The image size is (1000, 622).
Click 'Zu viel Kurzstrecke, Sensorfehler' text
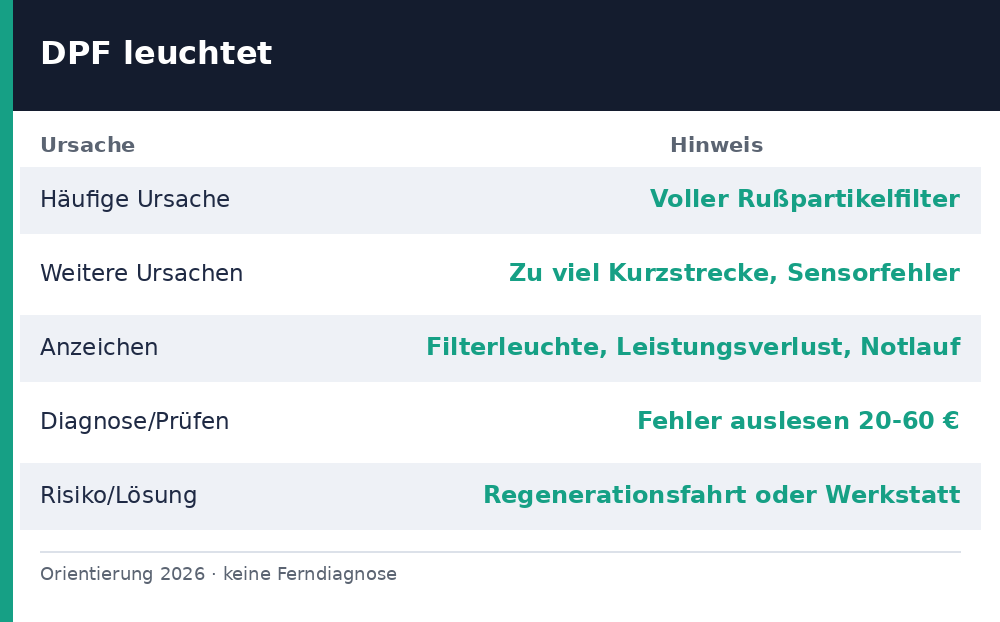[x=735, y=273]
